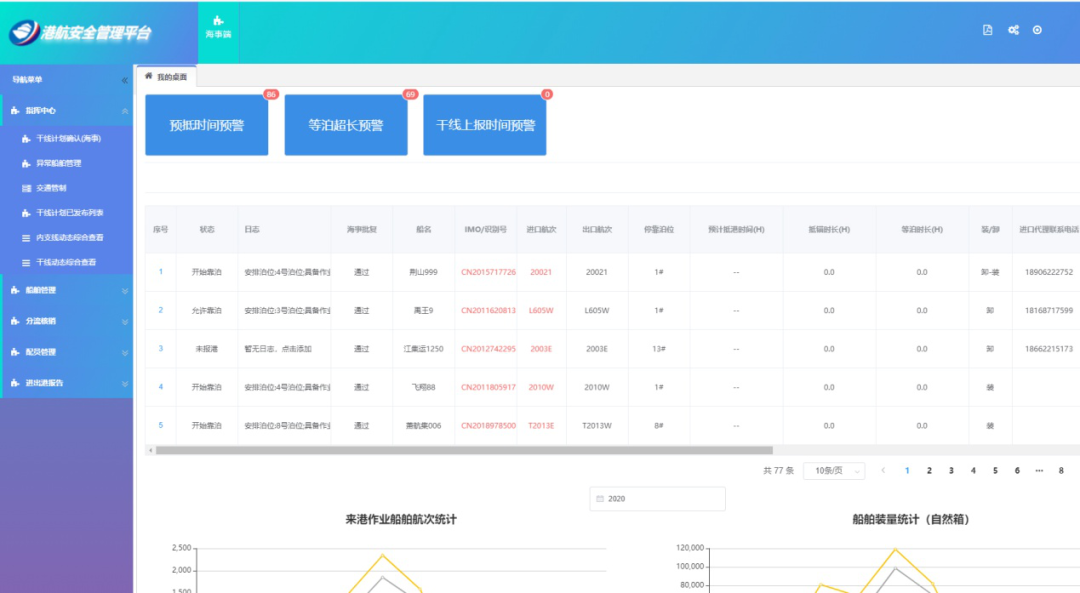Open the 等泊超长预警 card
The image size is (1080, 593).
pos(346,125)
